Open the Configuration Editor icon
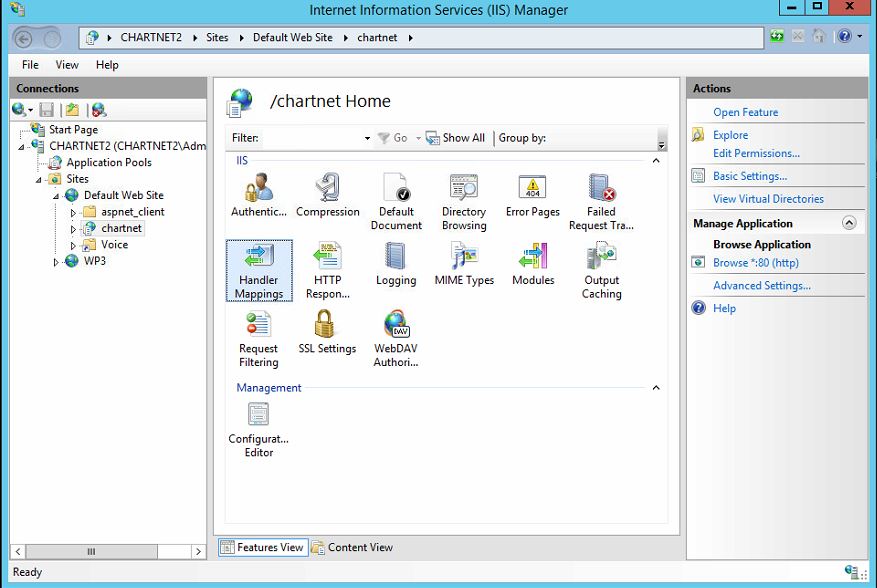The width and height of the screenshot is (877, 588). [258, 430]
